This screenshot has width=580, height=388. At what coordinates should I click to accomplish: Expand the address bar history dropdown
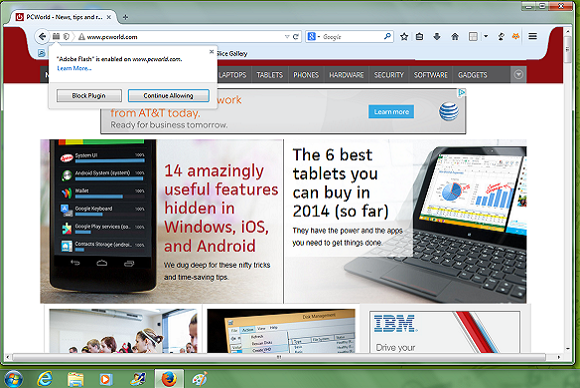(287, 37)
